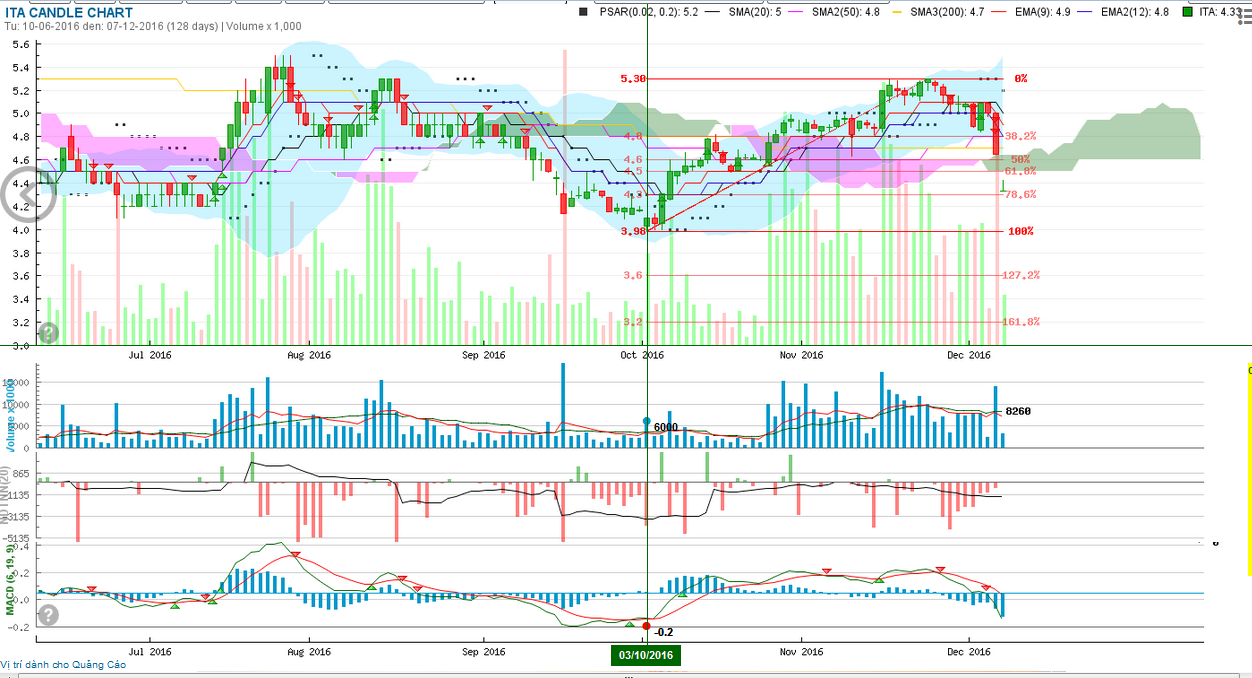The image size is (1252, 678).
Task: Toggle EMA2(12) legend entry
Action: coord(1134,13)
